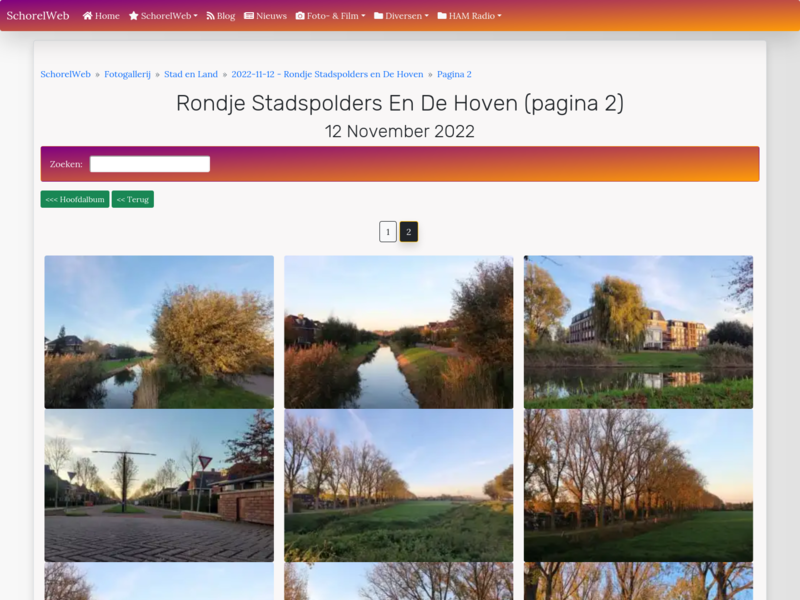Viewport: 800px width, 600px height.
Task: Click the star icon beside SchorelWeb menu
Action: click(134, 16)
